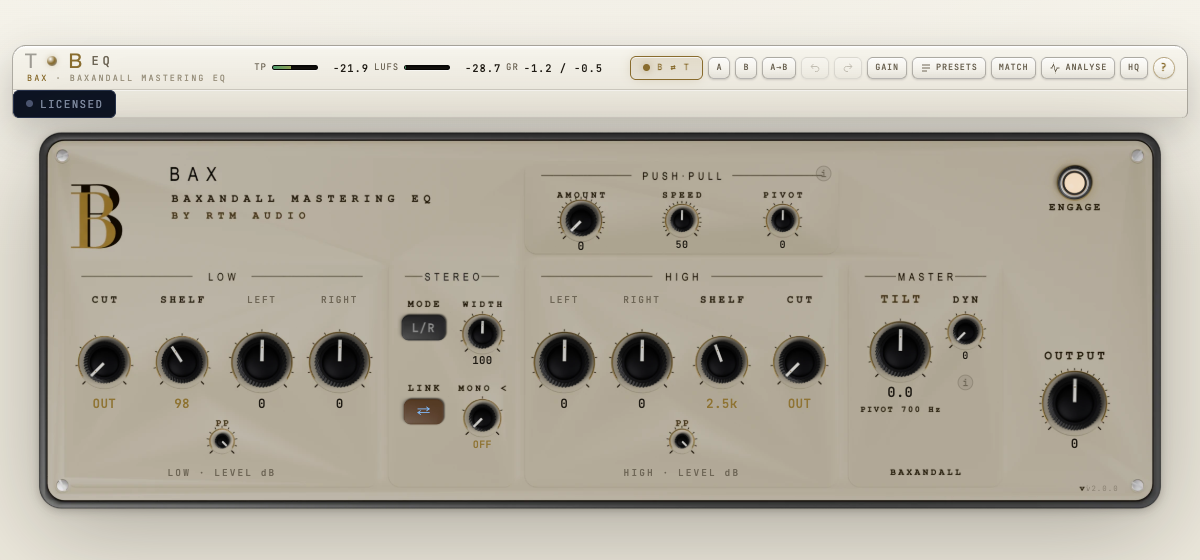Expand the version menu arrow
Viewport: 1200px width, 560px height.
point(1082,489)
